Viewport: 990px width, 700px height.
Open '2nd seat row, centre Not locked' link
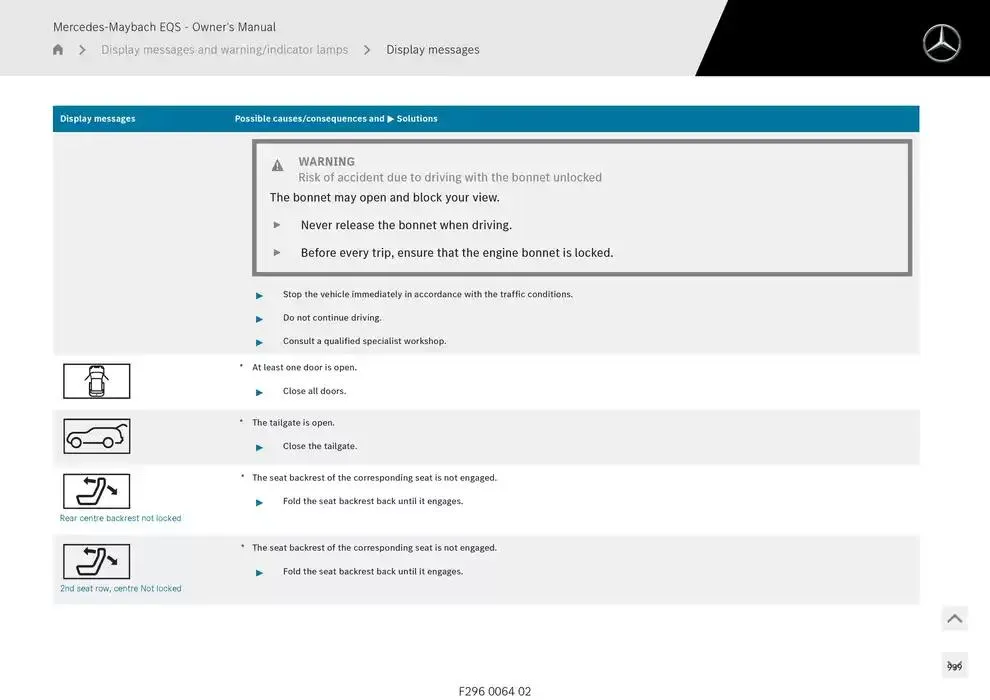(x=120, y=588)
